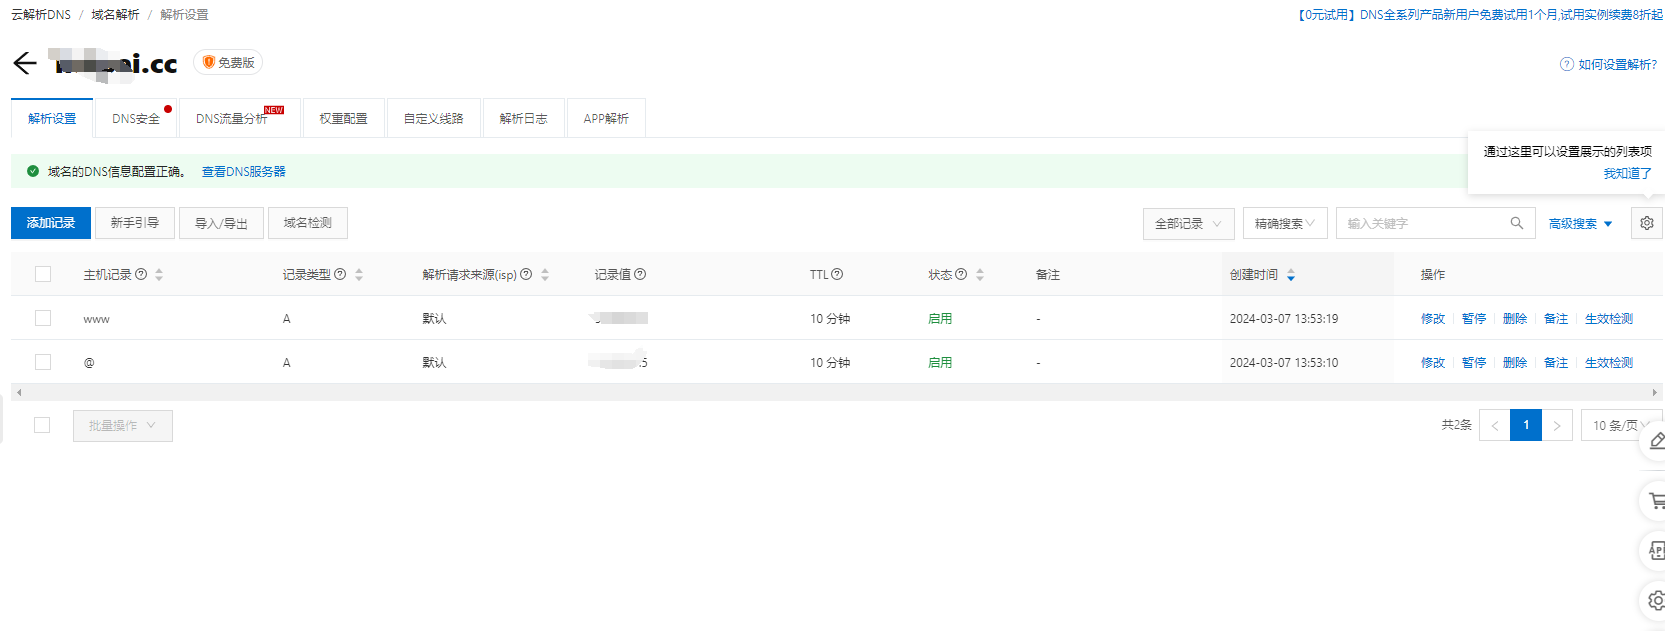The width and height of the screenshot is (1665, 631).
Task: Switch to DNS流量分析 tab
Action: click(x=239, y=118)
